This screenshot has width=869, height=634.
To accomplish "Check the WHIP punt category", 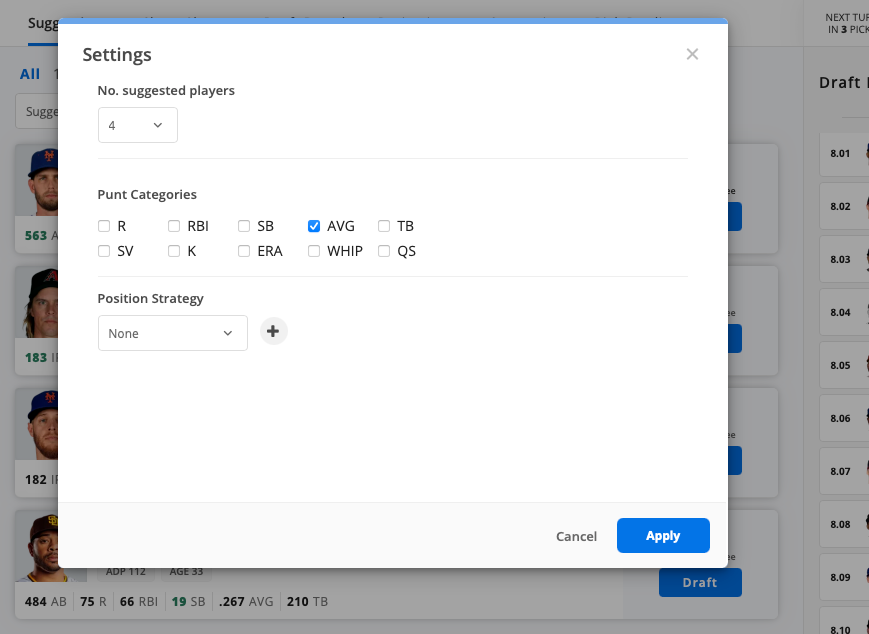I will tap(314, 251).
